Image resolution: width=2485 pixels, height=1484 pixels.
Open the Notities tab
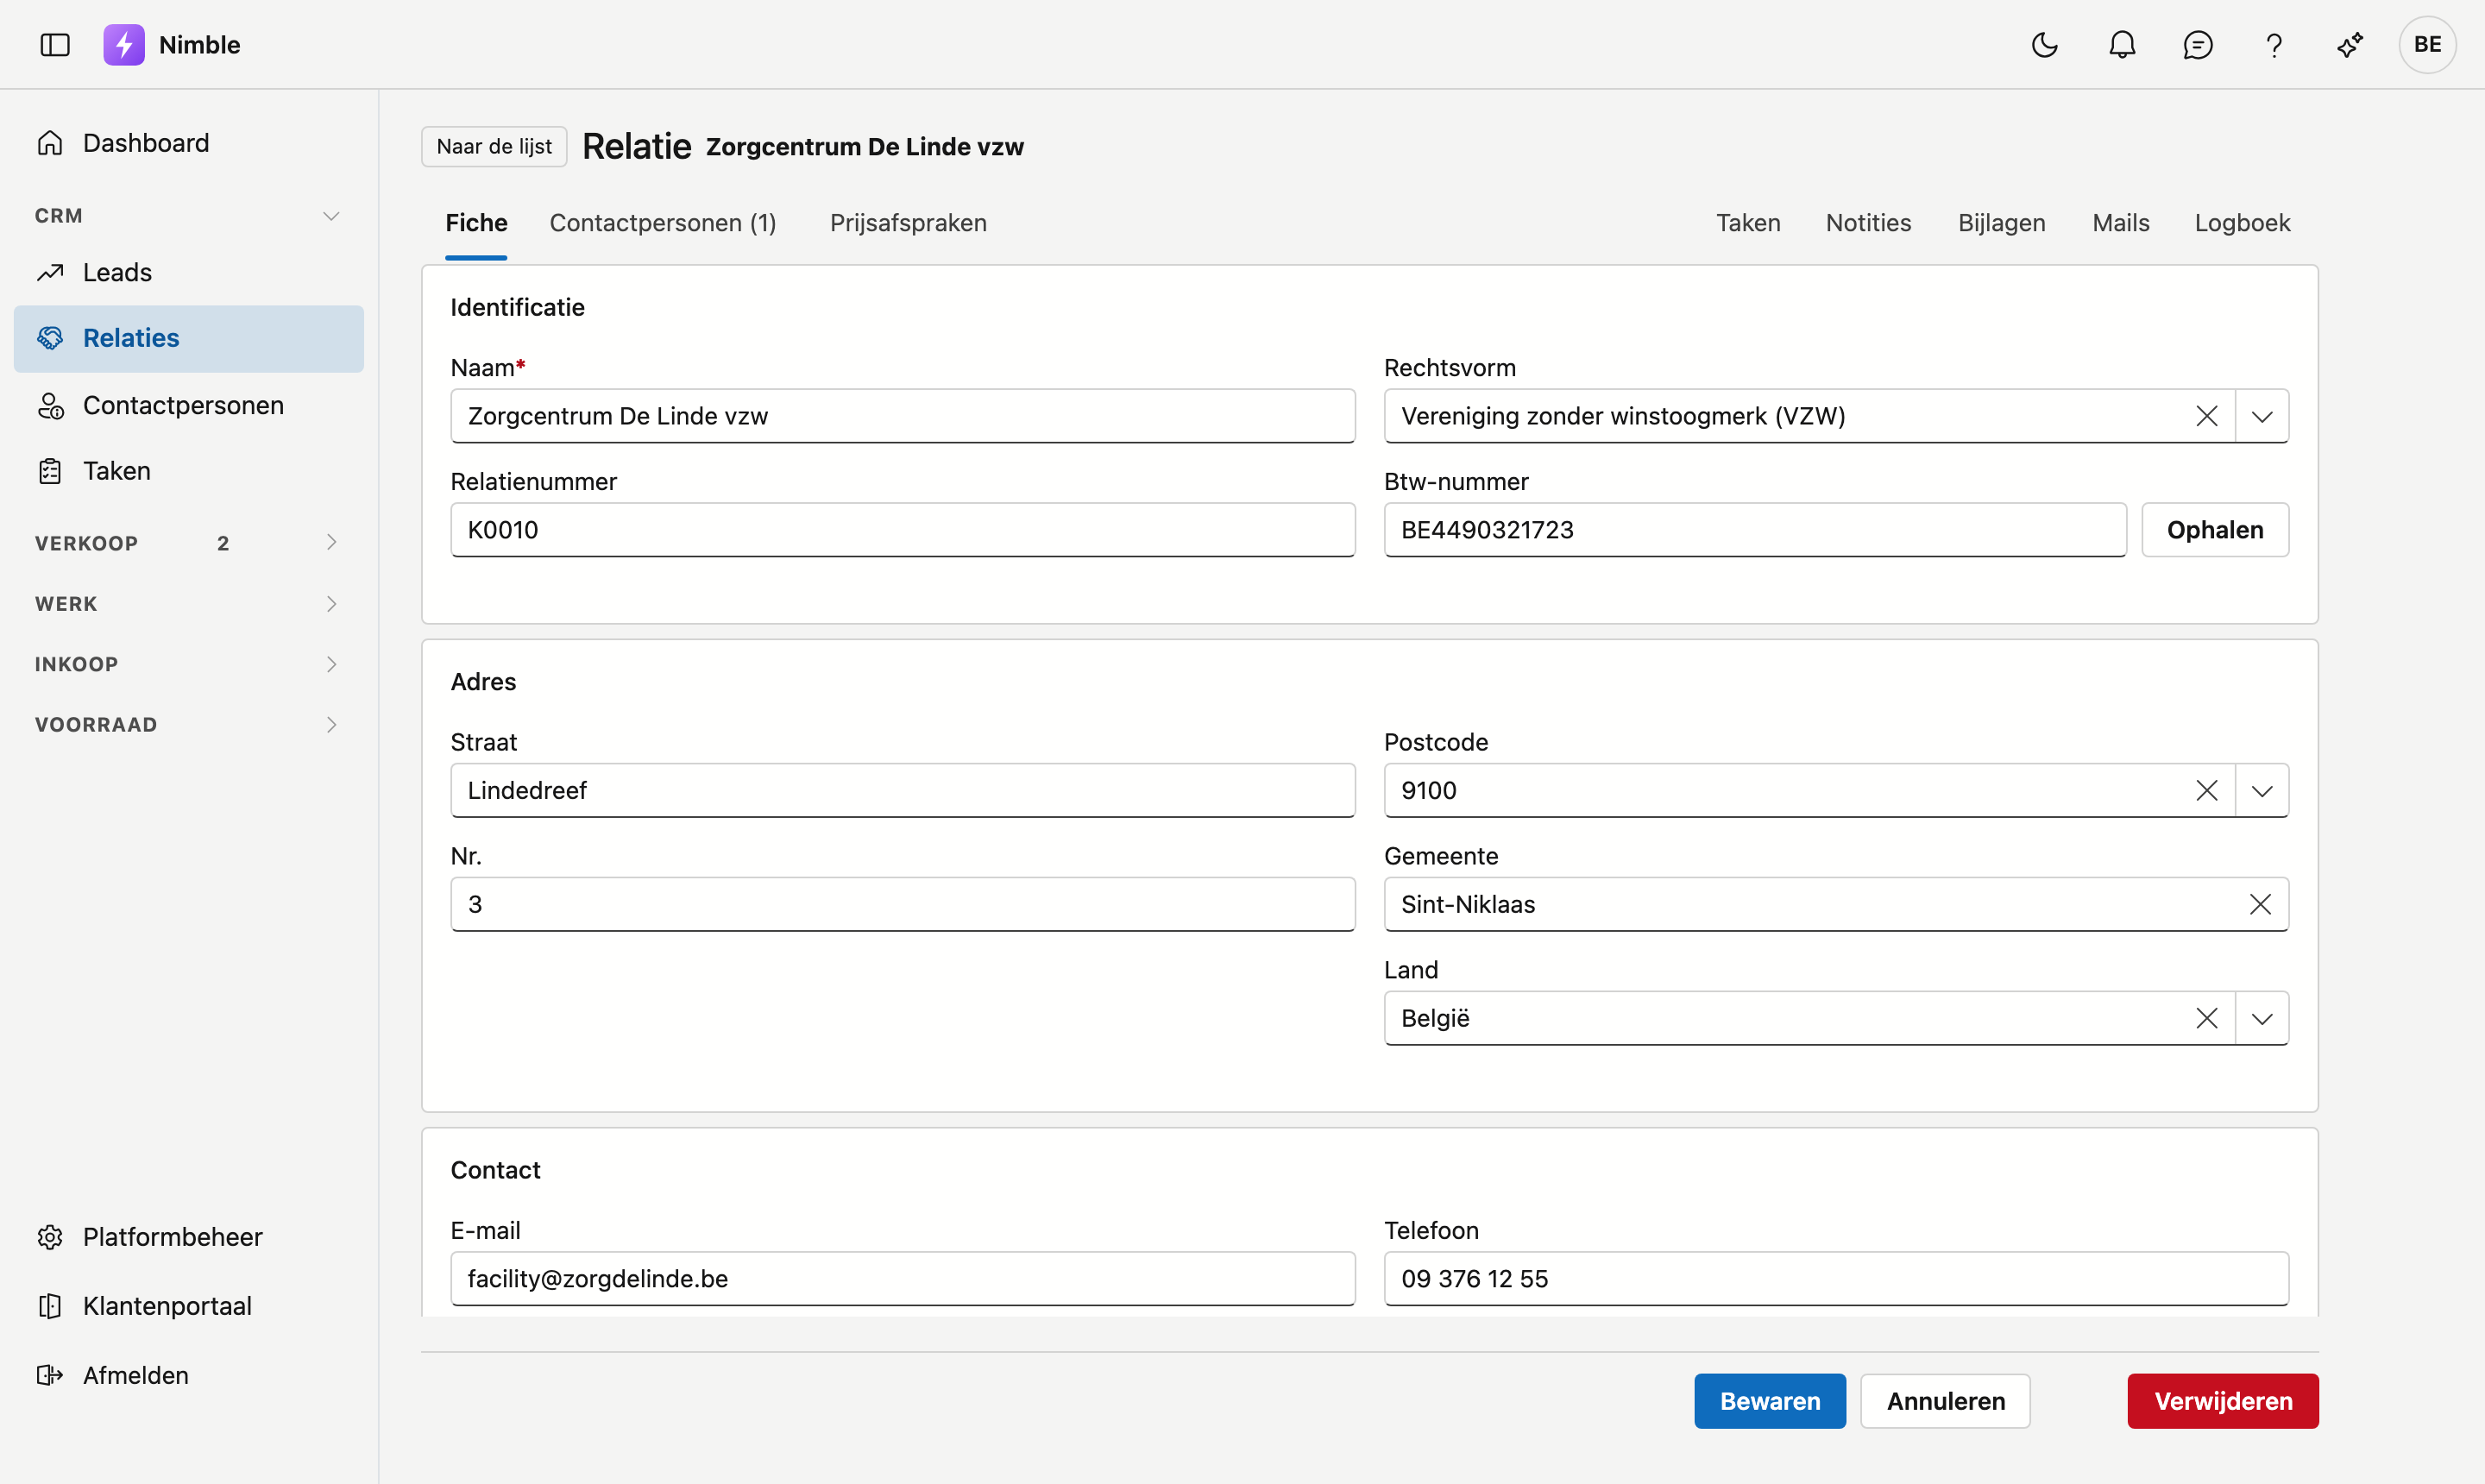pyautogui.click(x=1868, y=223)
